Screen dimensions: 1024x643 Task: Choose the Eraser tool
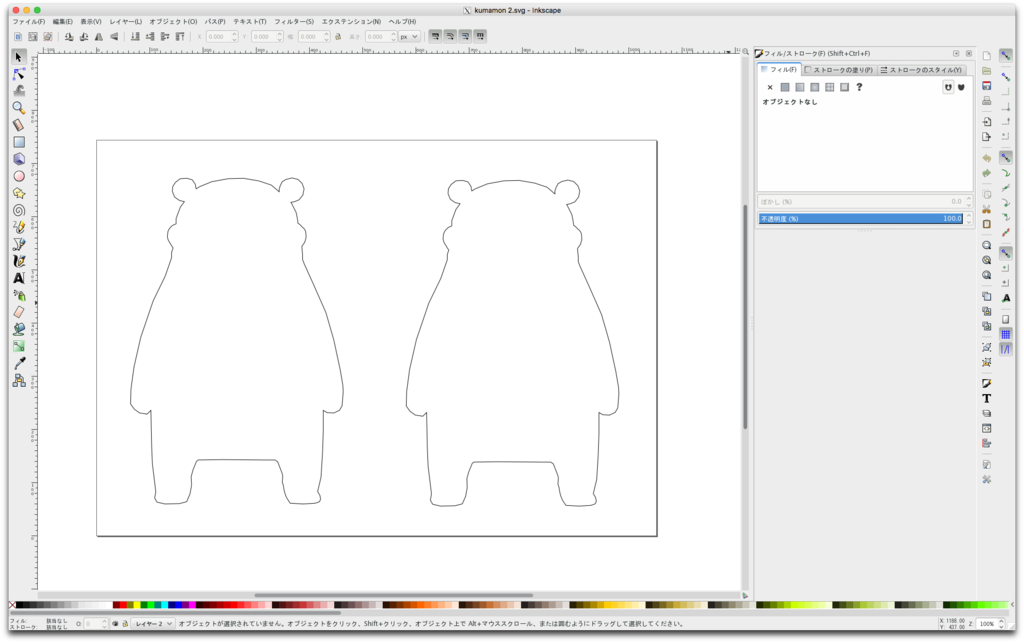[19, 312]
